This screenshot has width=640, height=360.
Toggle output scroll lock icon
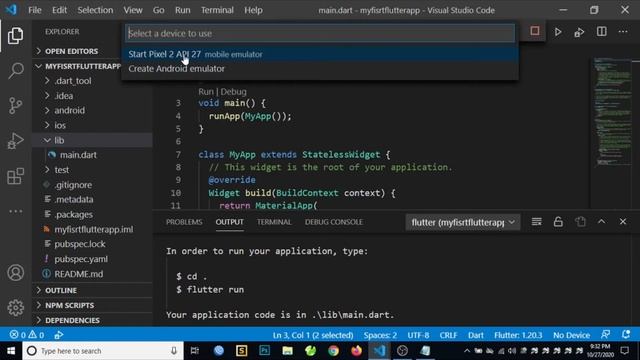pos(558,222)
